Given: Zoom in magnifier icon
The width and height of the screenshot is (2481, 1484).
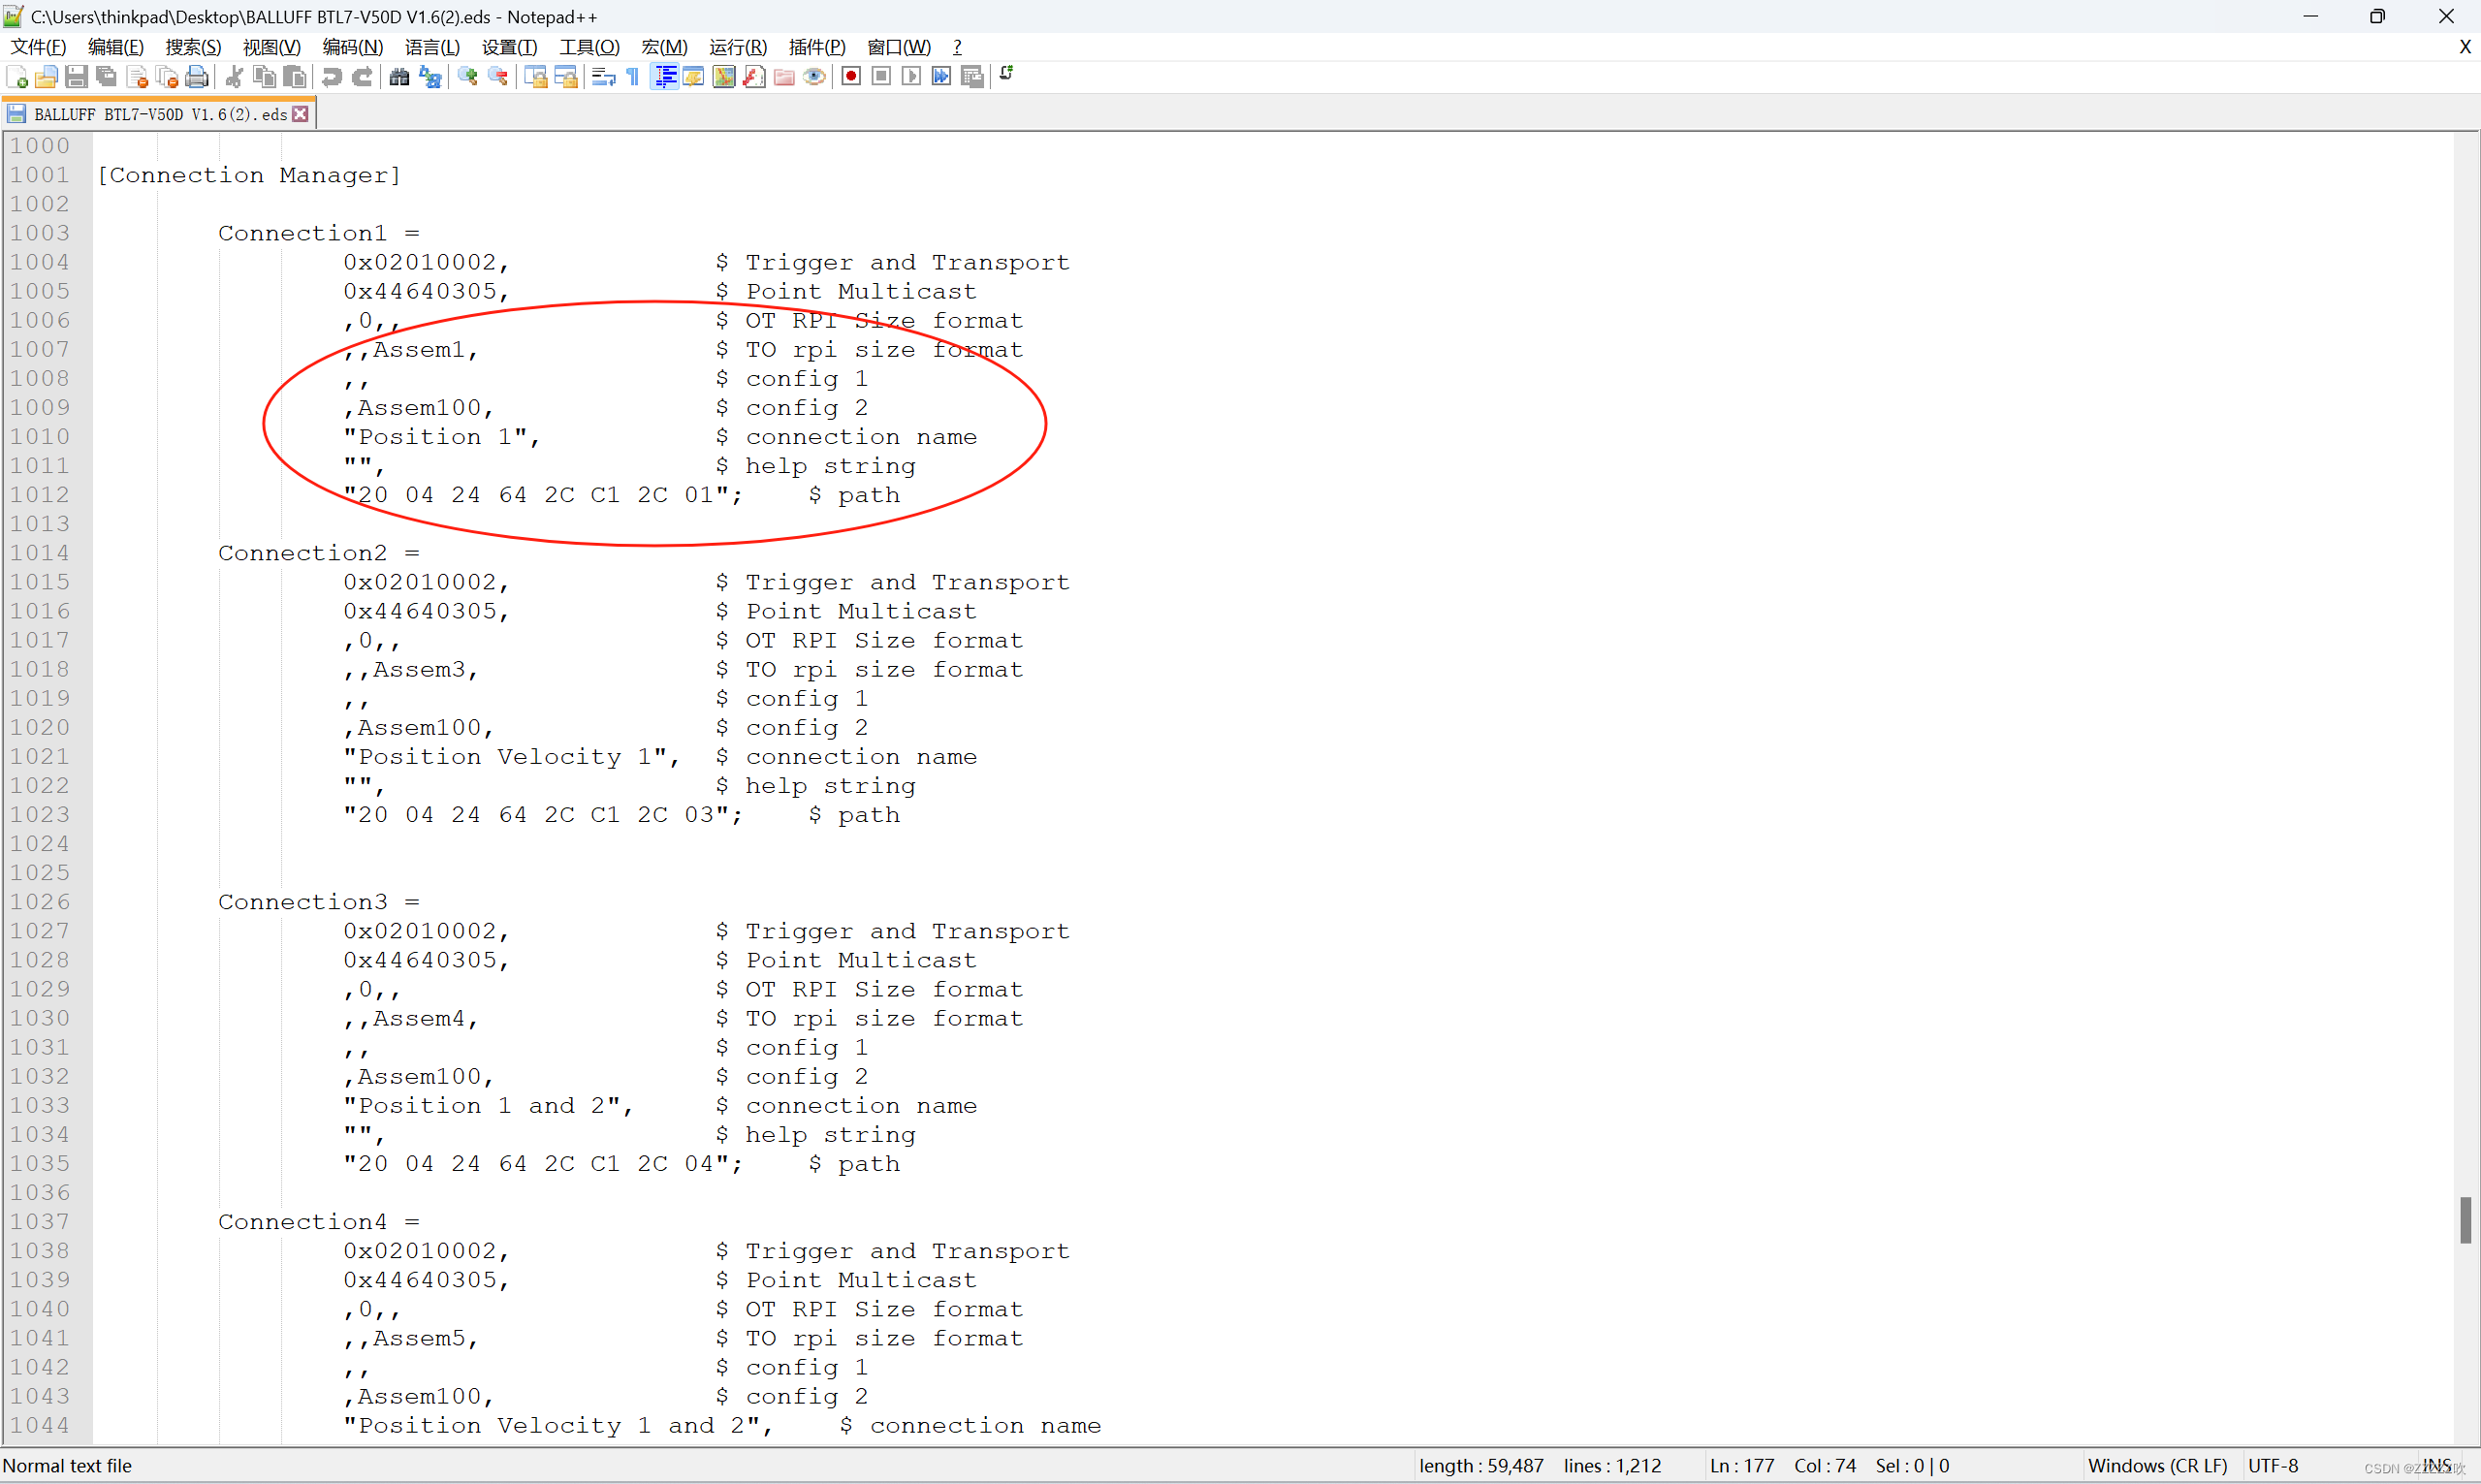Looking at the screenshot, I should pyautogui.click(x=467, y=77).
